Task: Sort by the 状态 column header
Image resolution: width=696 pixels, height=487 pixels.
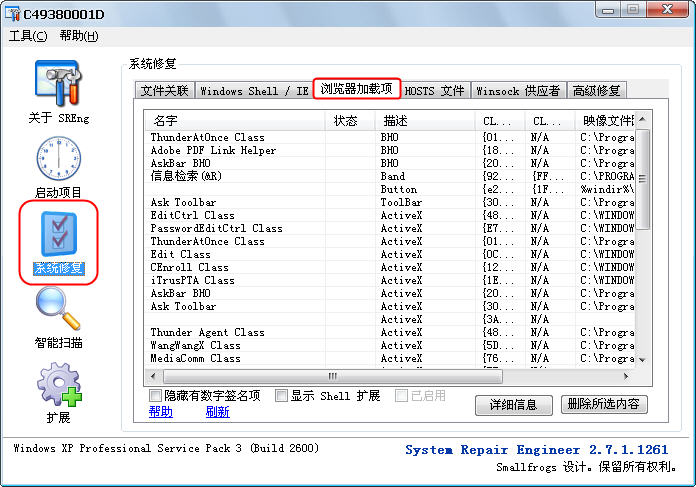Action: 350,120
